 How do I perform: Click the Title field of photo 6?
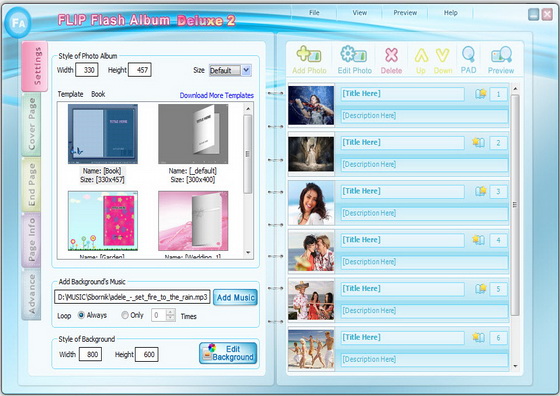coord(402,337)
